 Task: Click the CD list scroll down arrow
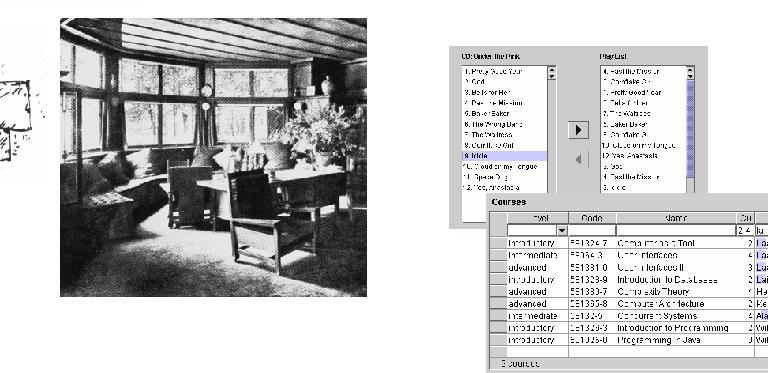[552, 76]
